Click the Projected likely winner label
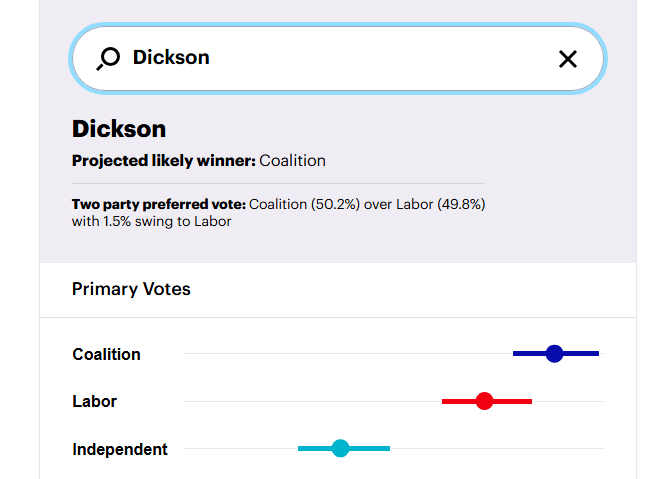This screenshot has width=645, height=479. [x=164, y=160]
